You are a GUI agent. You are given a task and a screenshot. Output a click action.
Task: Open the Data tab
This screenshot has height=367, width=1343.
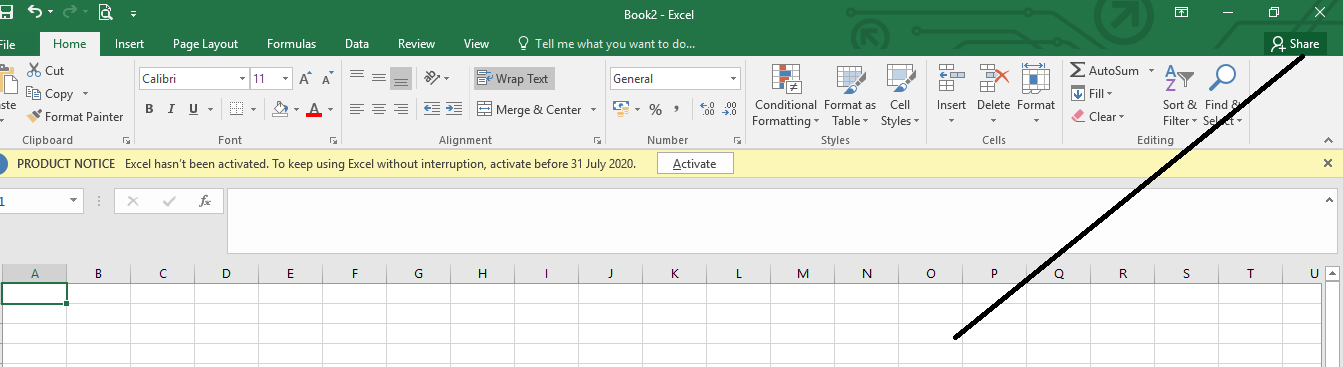point(357,44)
